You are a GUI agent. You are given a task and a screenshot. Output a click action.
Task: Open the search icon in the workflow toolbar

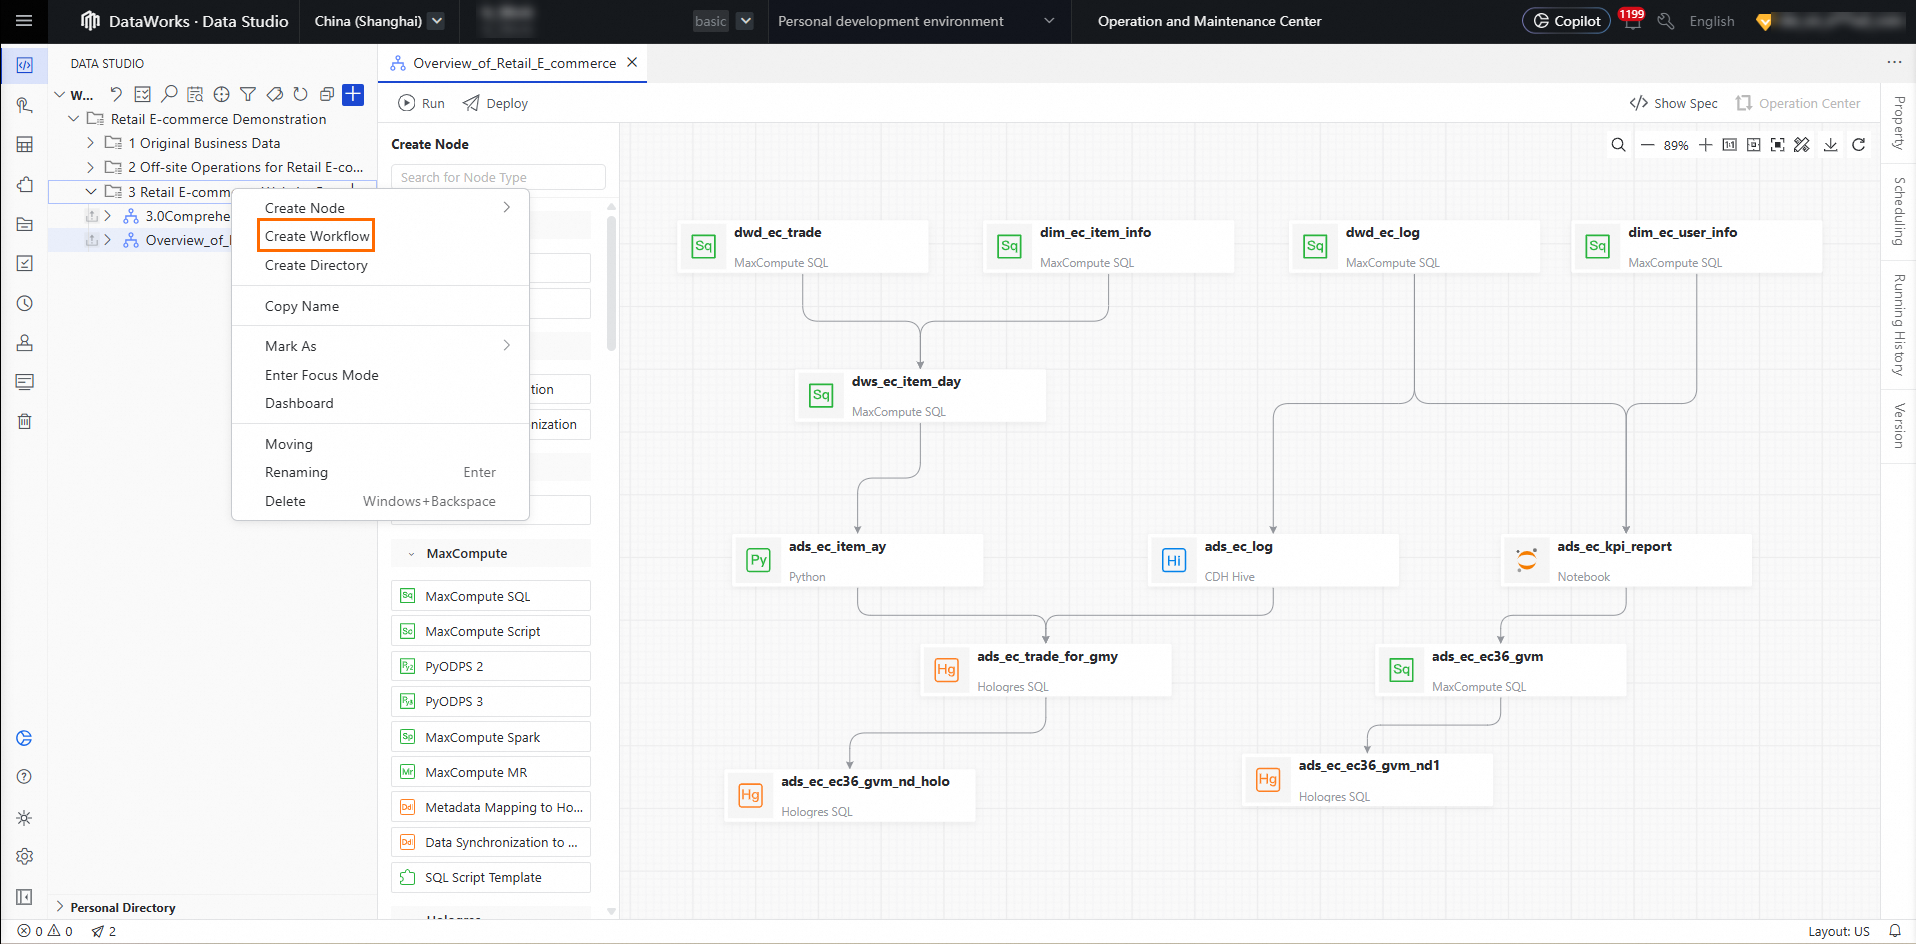(x=169, y=94)
